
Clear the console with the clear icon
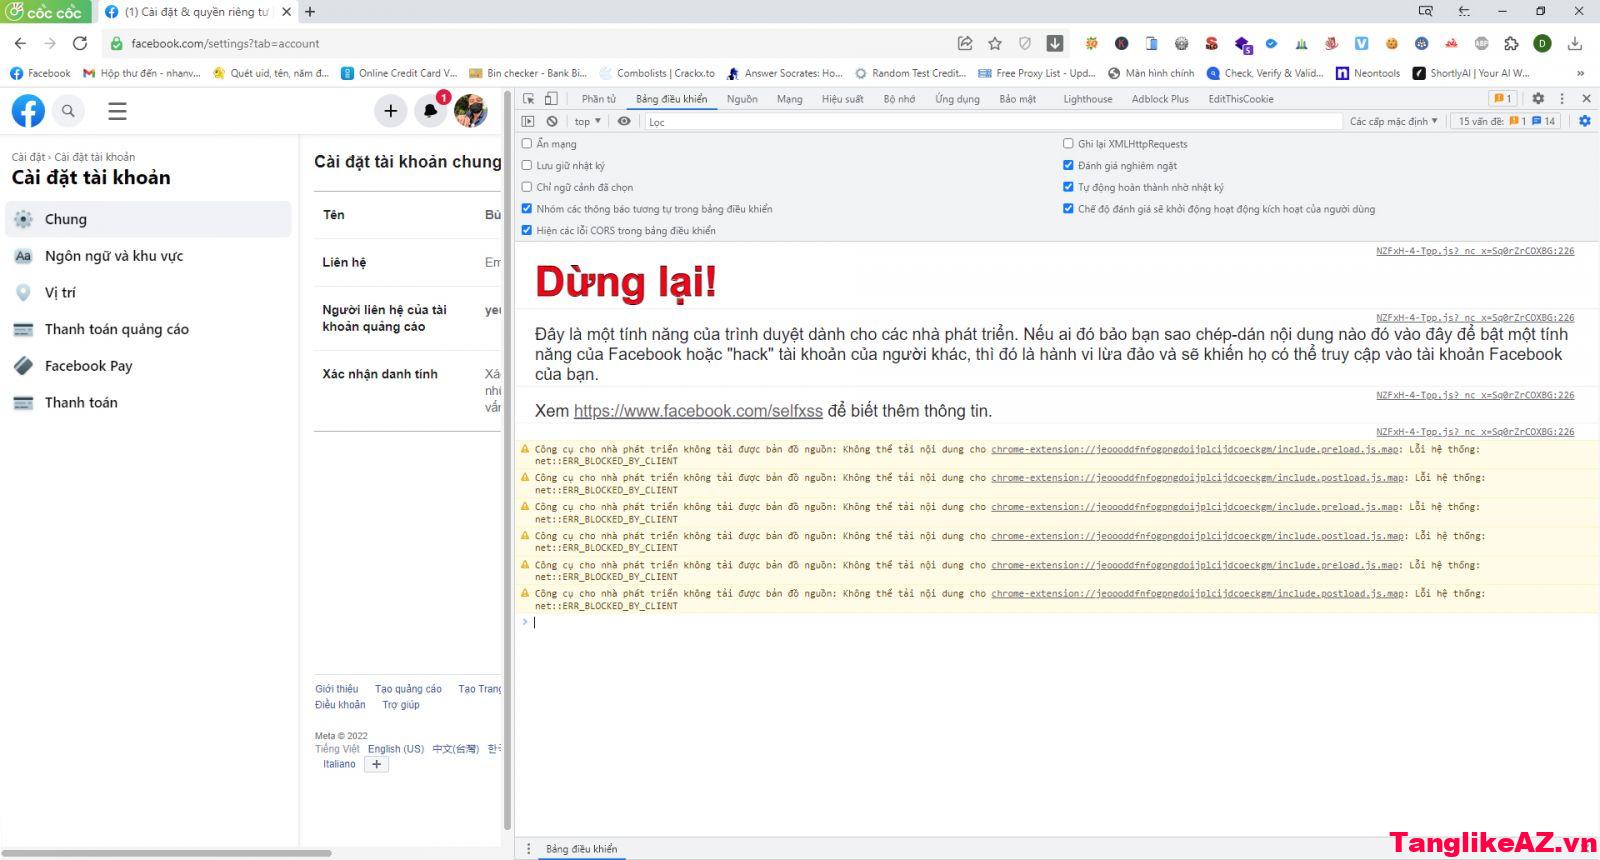tap(552, 121)
